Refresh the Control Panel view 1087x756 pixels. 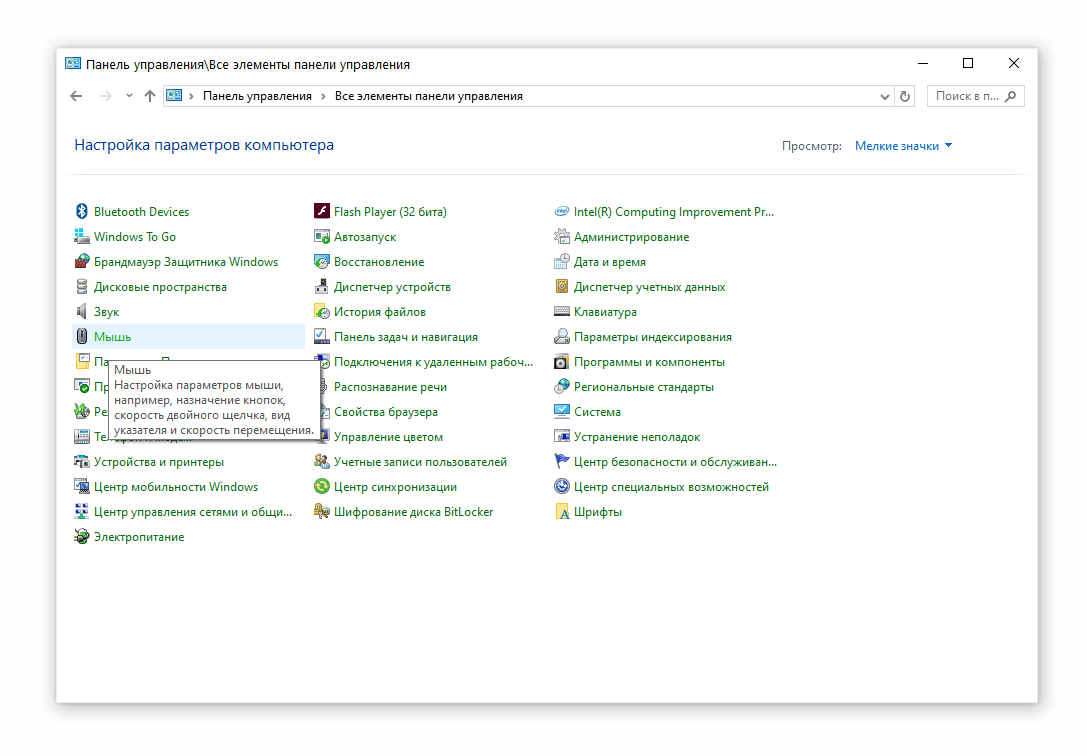[x=905, y=96]
